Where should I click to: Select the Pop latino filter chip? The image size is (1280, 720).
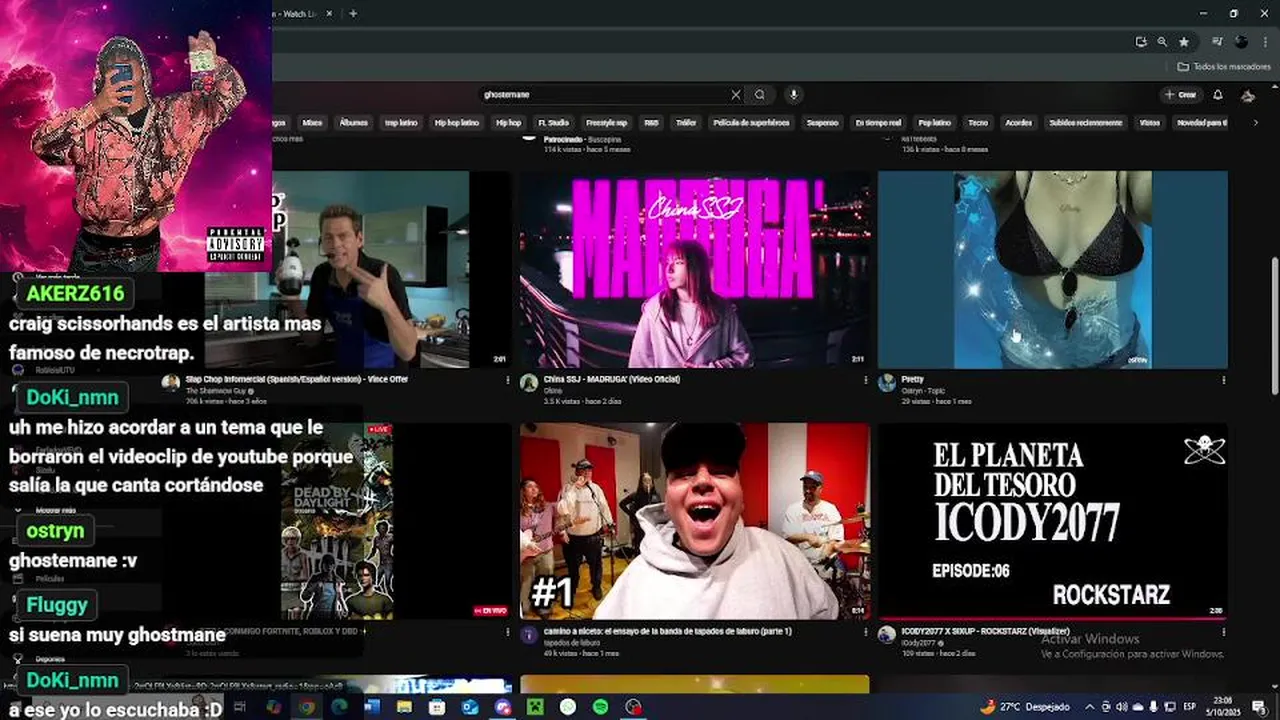pos(935,123)
